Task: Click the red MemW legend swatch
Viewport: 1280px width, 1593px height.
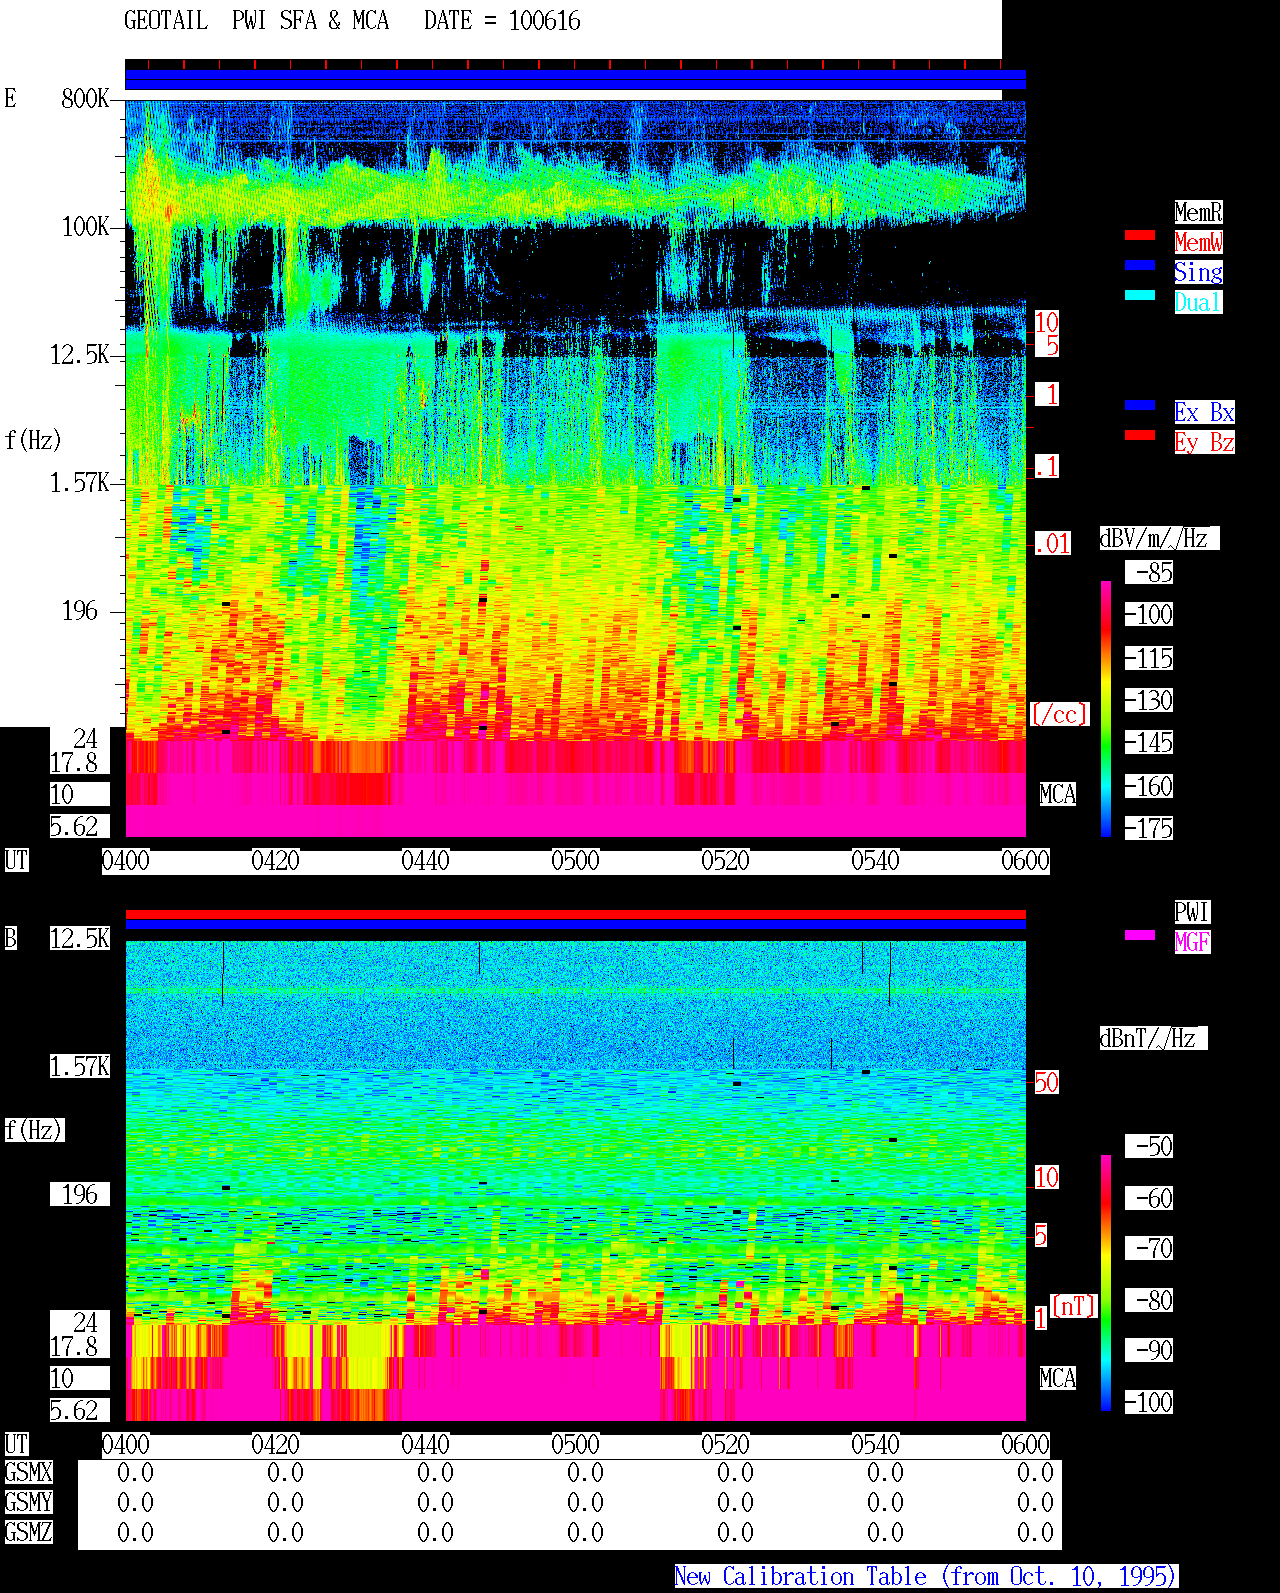Action: pyautogui.click(x=1140, y=235)
